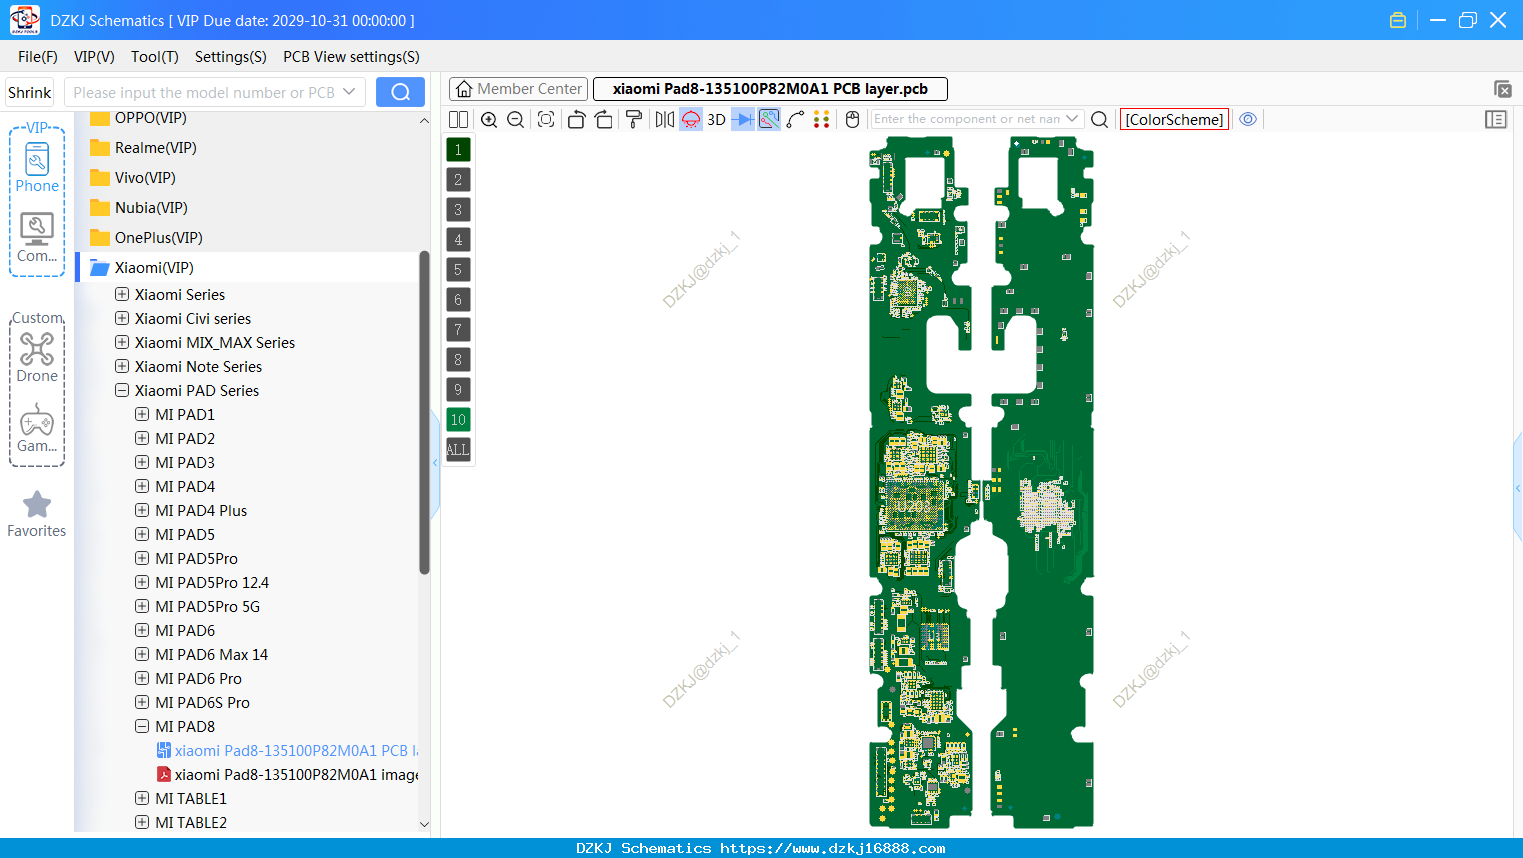Click the tree panel vertical scrollbar
This screenshot has height=858, width=1523.
point(424,412)
